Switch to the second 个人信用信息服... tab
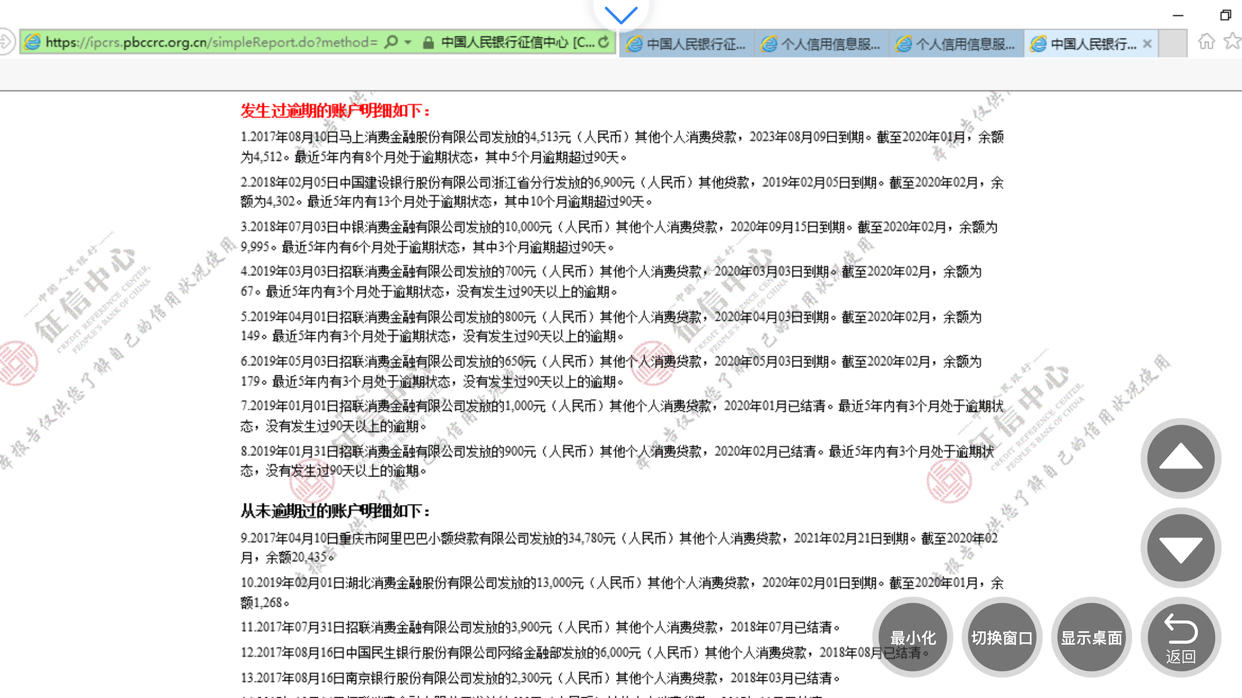 (956, 44)
